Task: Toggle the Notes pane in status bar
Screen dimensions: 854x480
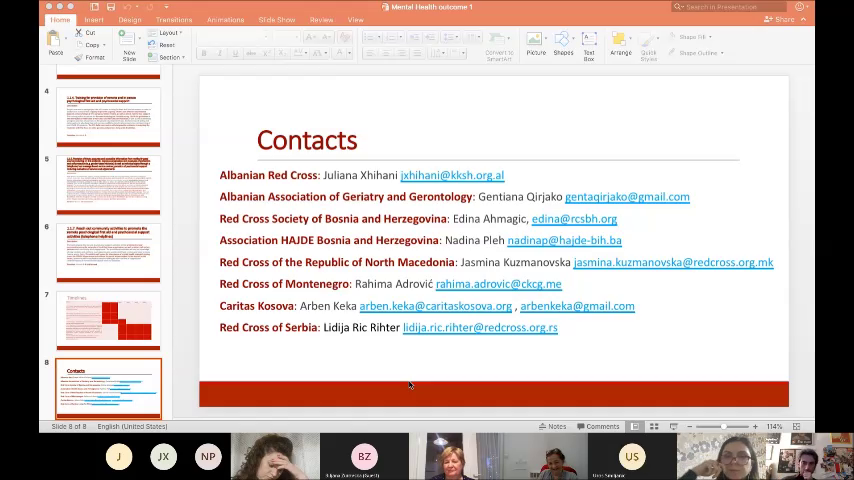Action: [552, 427]
